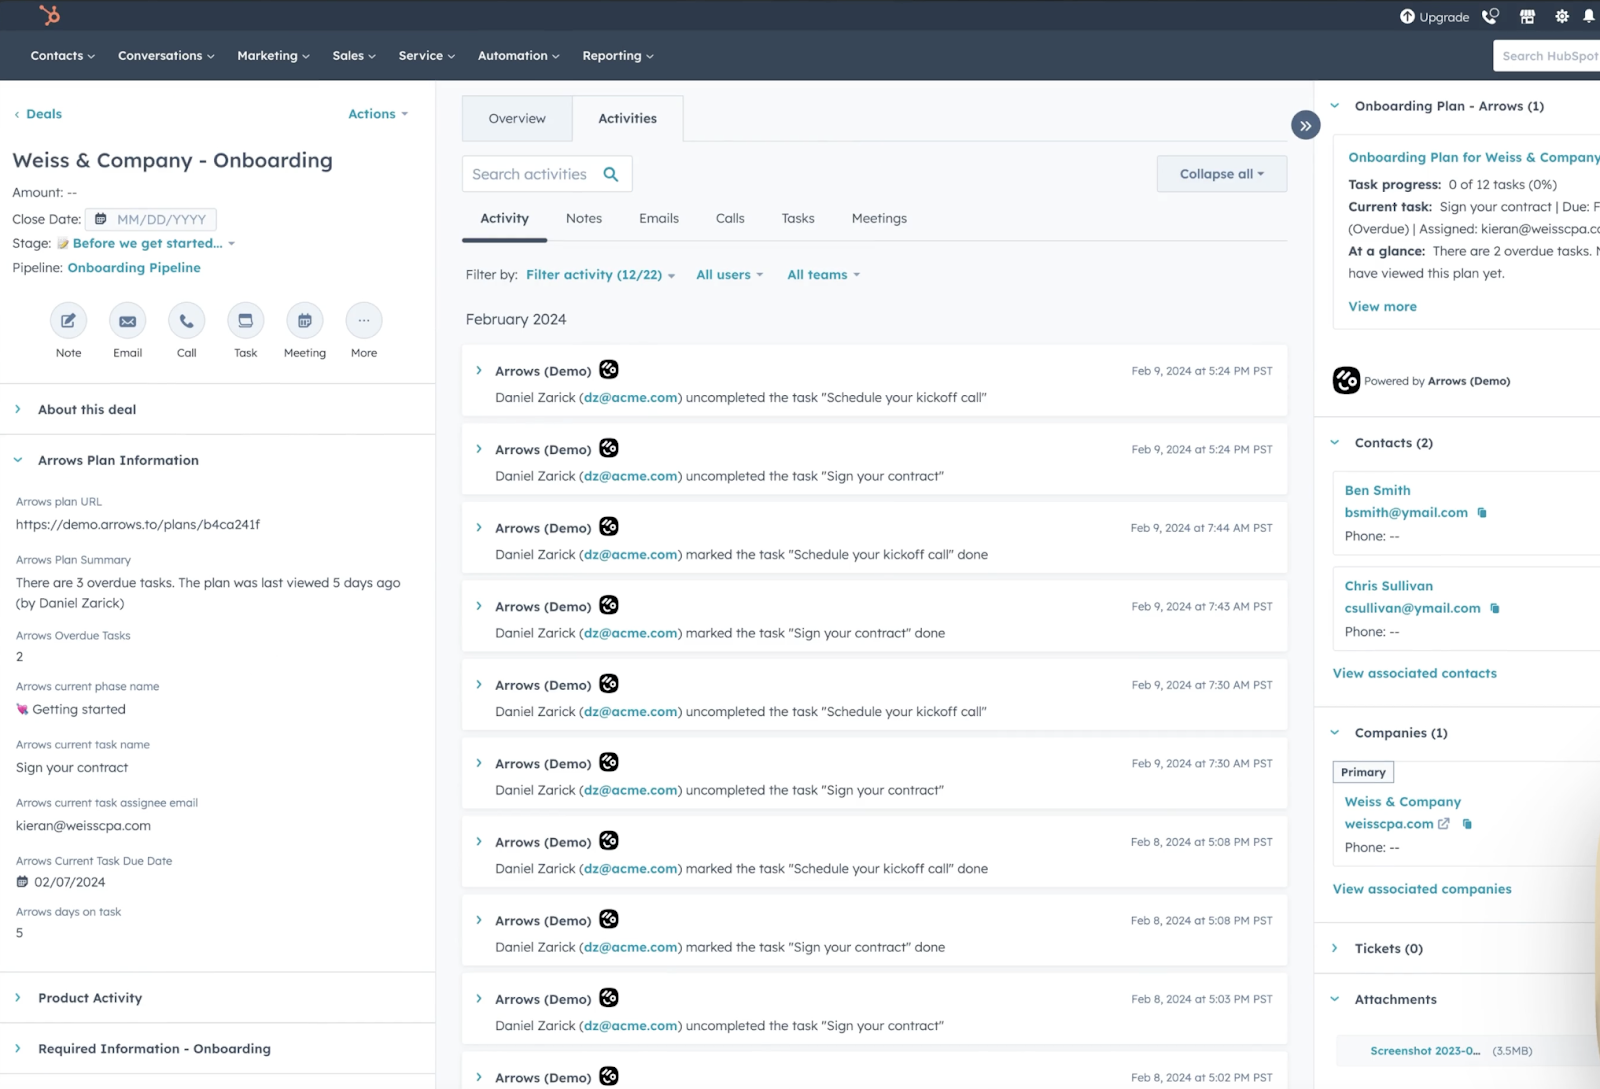
Task: Click the back chevron beside Deals
Action: (x=17, y=114)
